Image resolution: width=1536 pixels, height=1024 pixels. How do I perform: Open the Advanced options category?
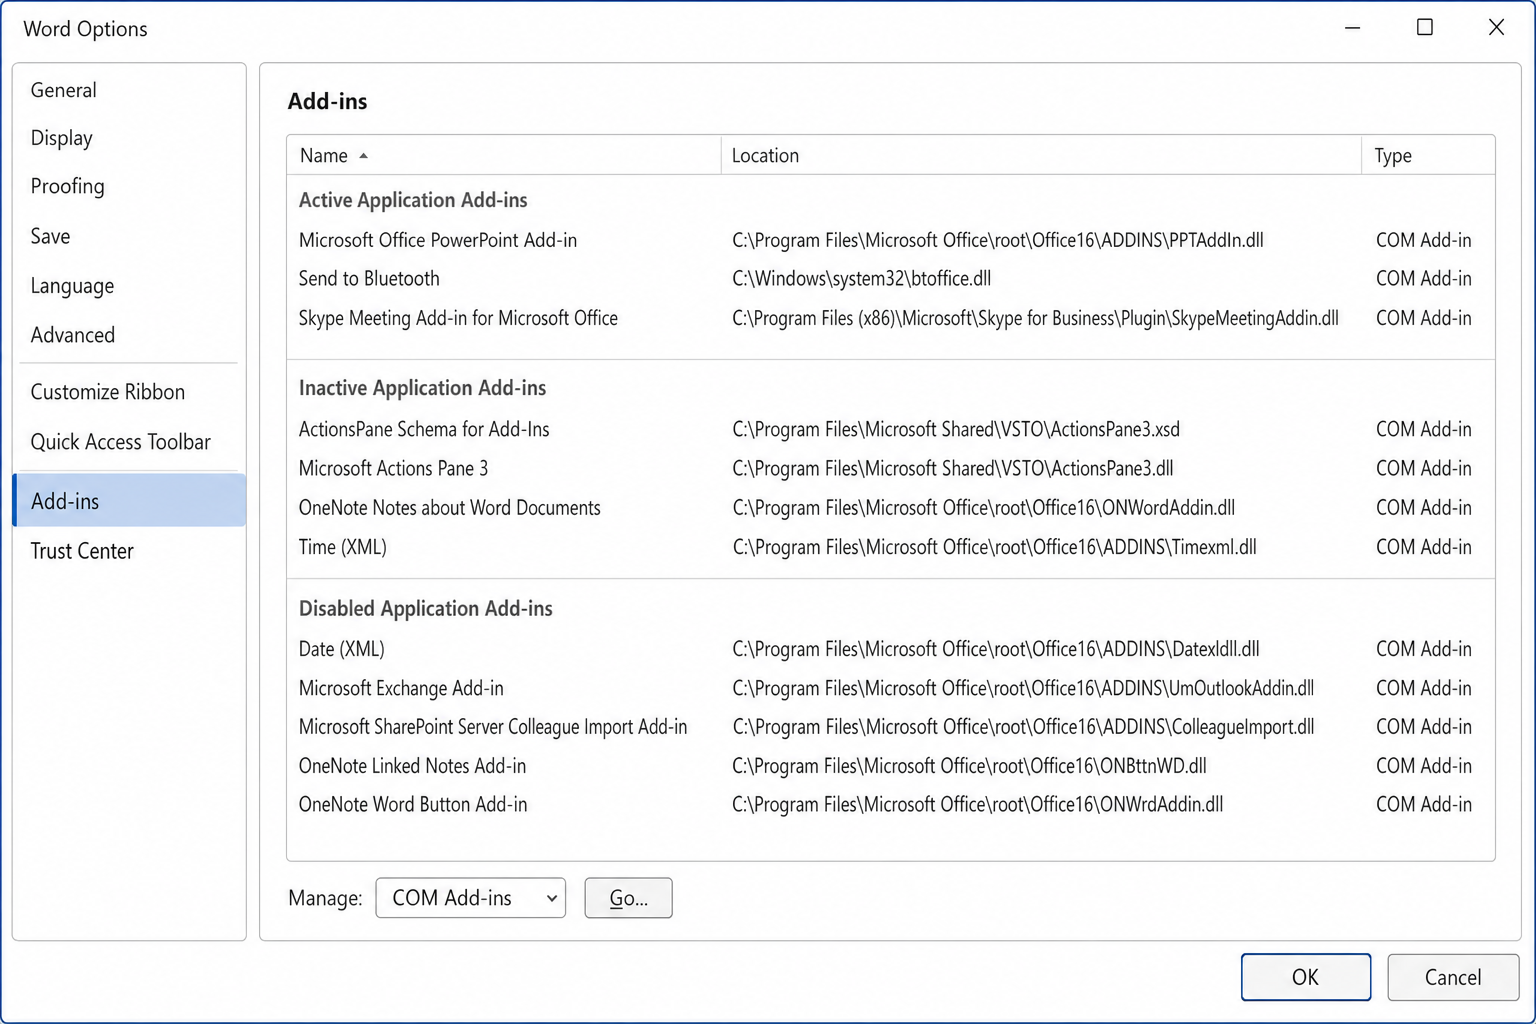pos(129,335)
